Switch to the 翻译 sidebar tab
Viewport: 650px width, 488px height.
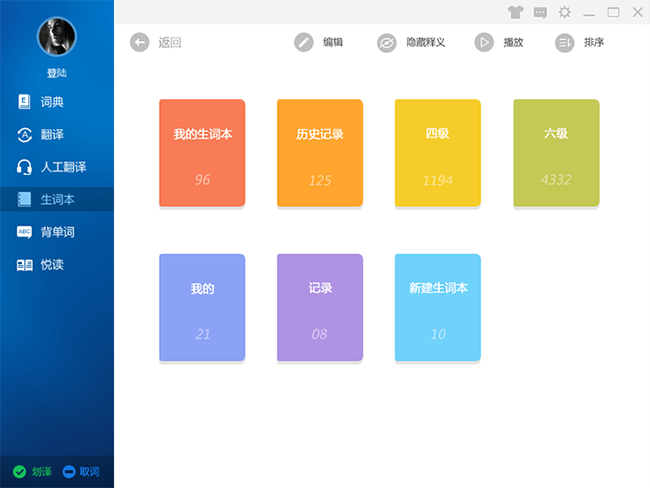[x=52, y=135]
